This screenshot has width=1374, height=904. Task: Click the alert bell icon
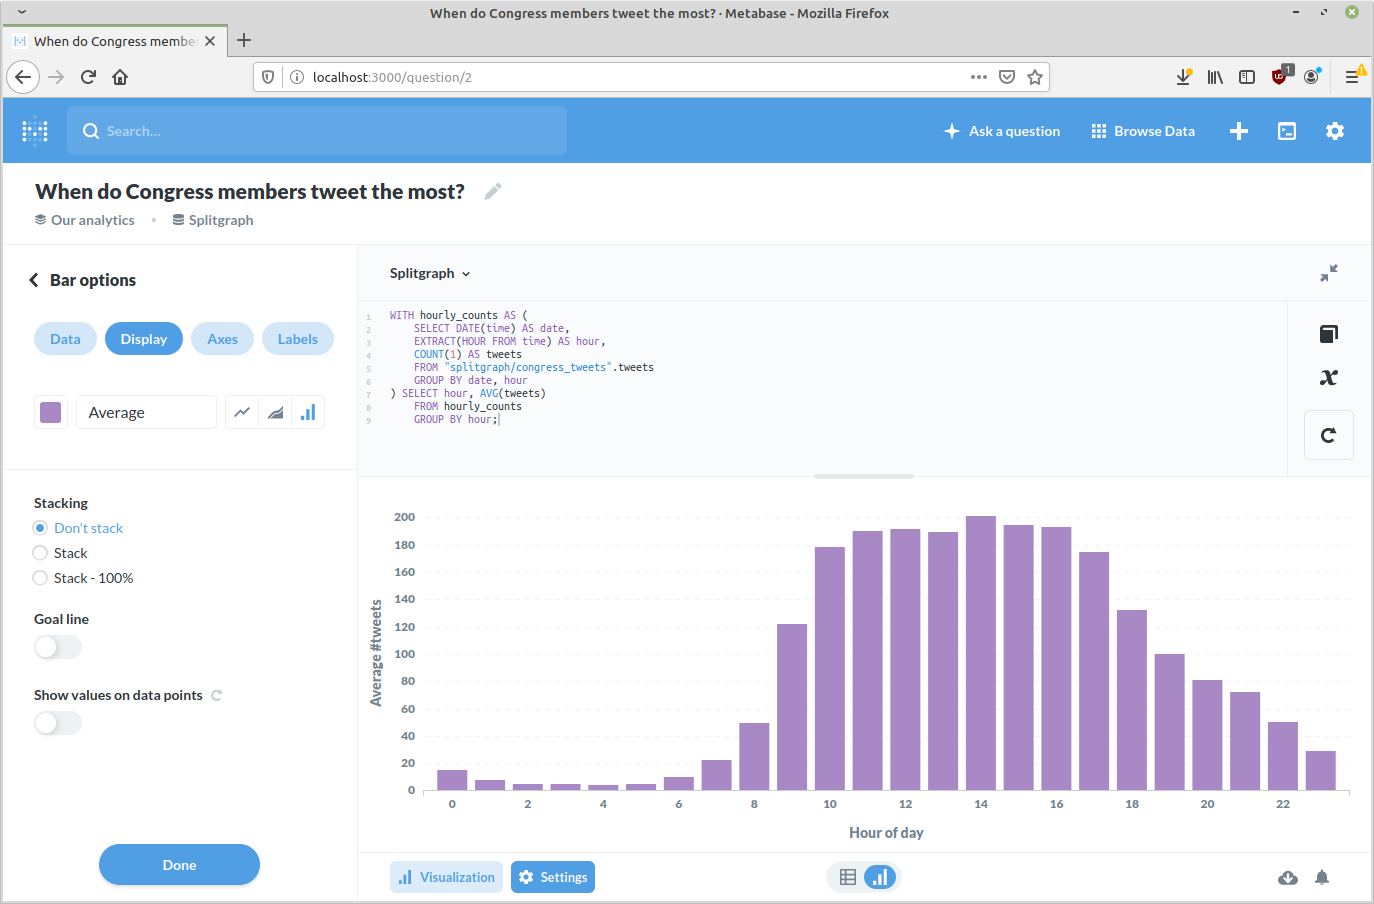point(1322,877)
